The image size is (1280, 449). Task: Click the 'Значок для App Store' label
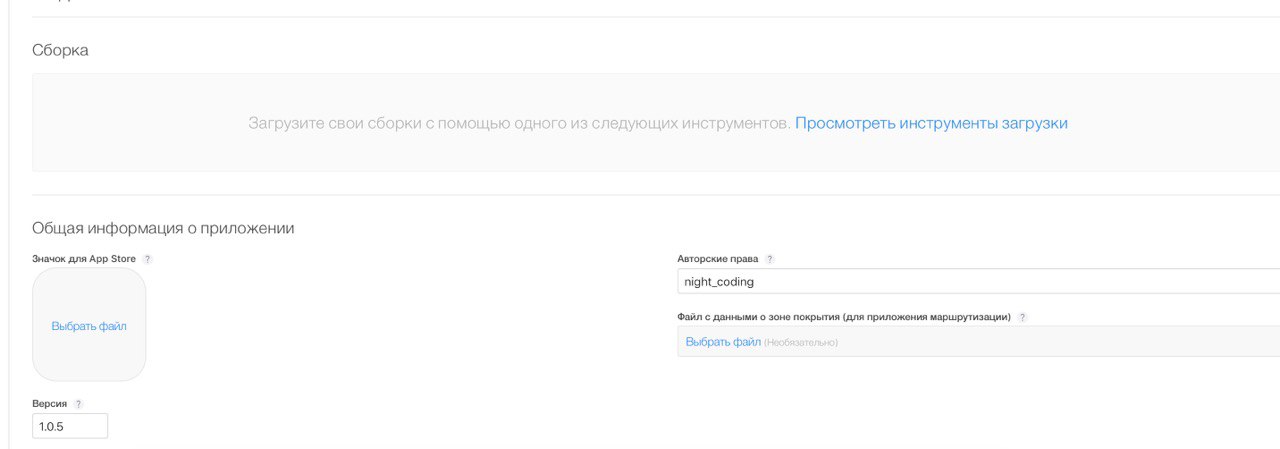84,259
